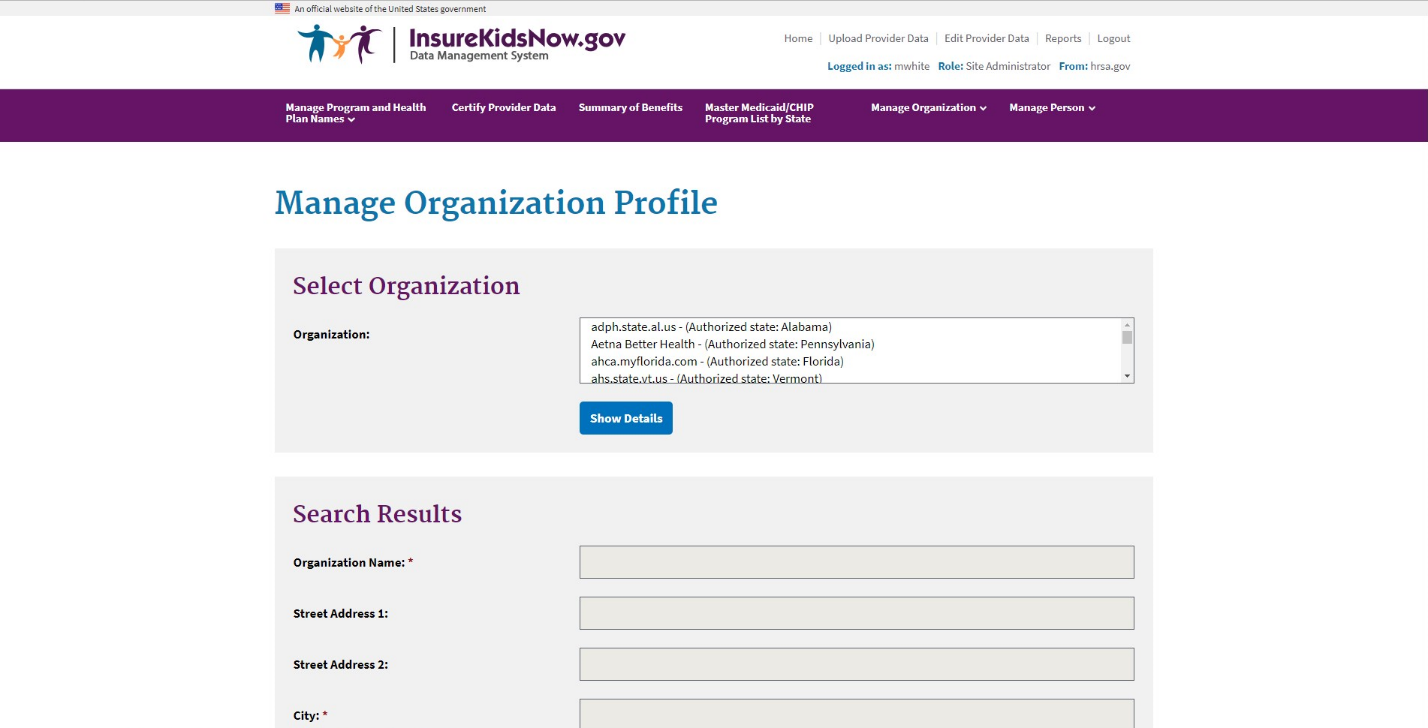The image size is (1428, 728).
Task: Click the Manage Organization Profile heading
Action: [496, 203]
